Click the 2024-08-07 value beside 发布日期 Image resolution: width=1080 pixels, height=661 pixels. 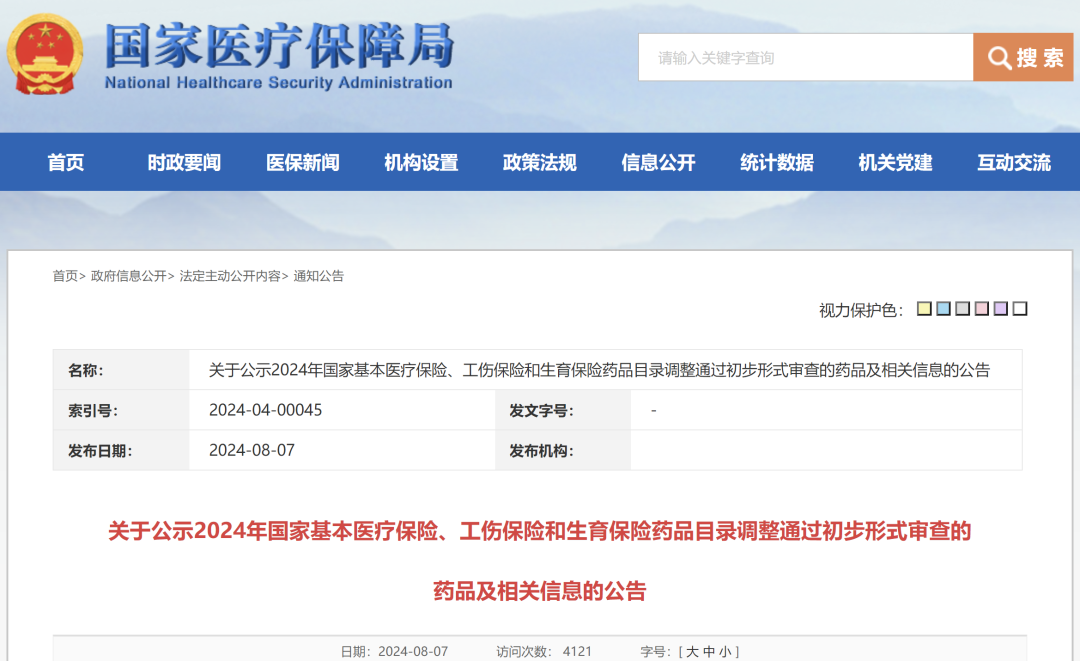click(251, 450)
